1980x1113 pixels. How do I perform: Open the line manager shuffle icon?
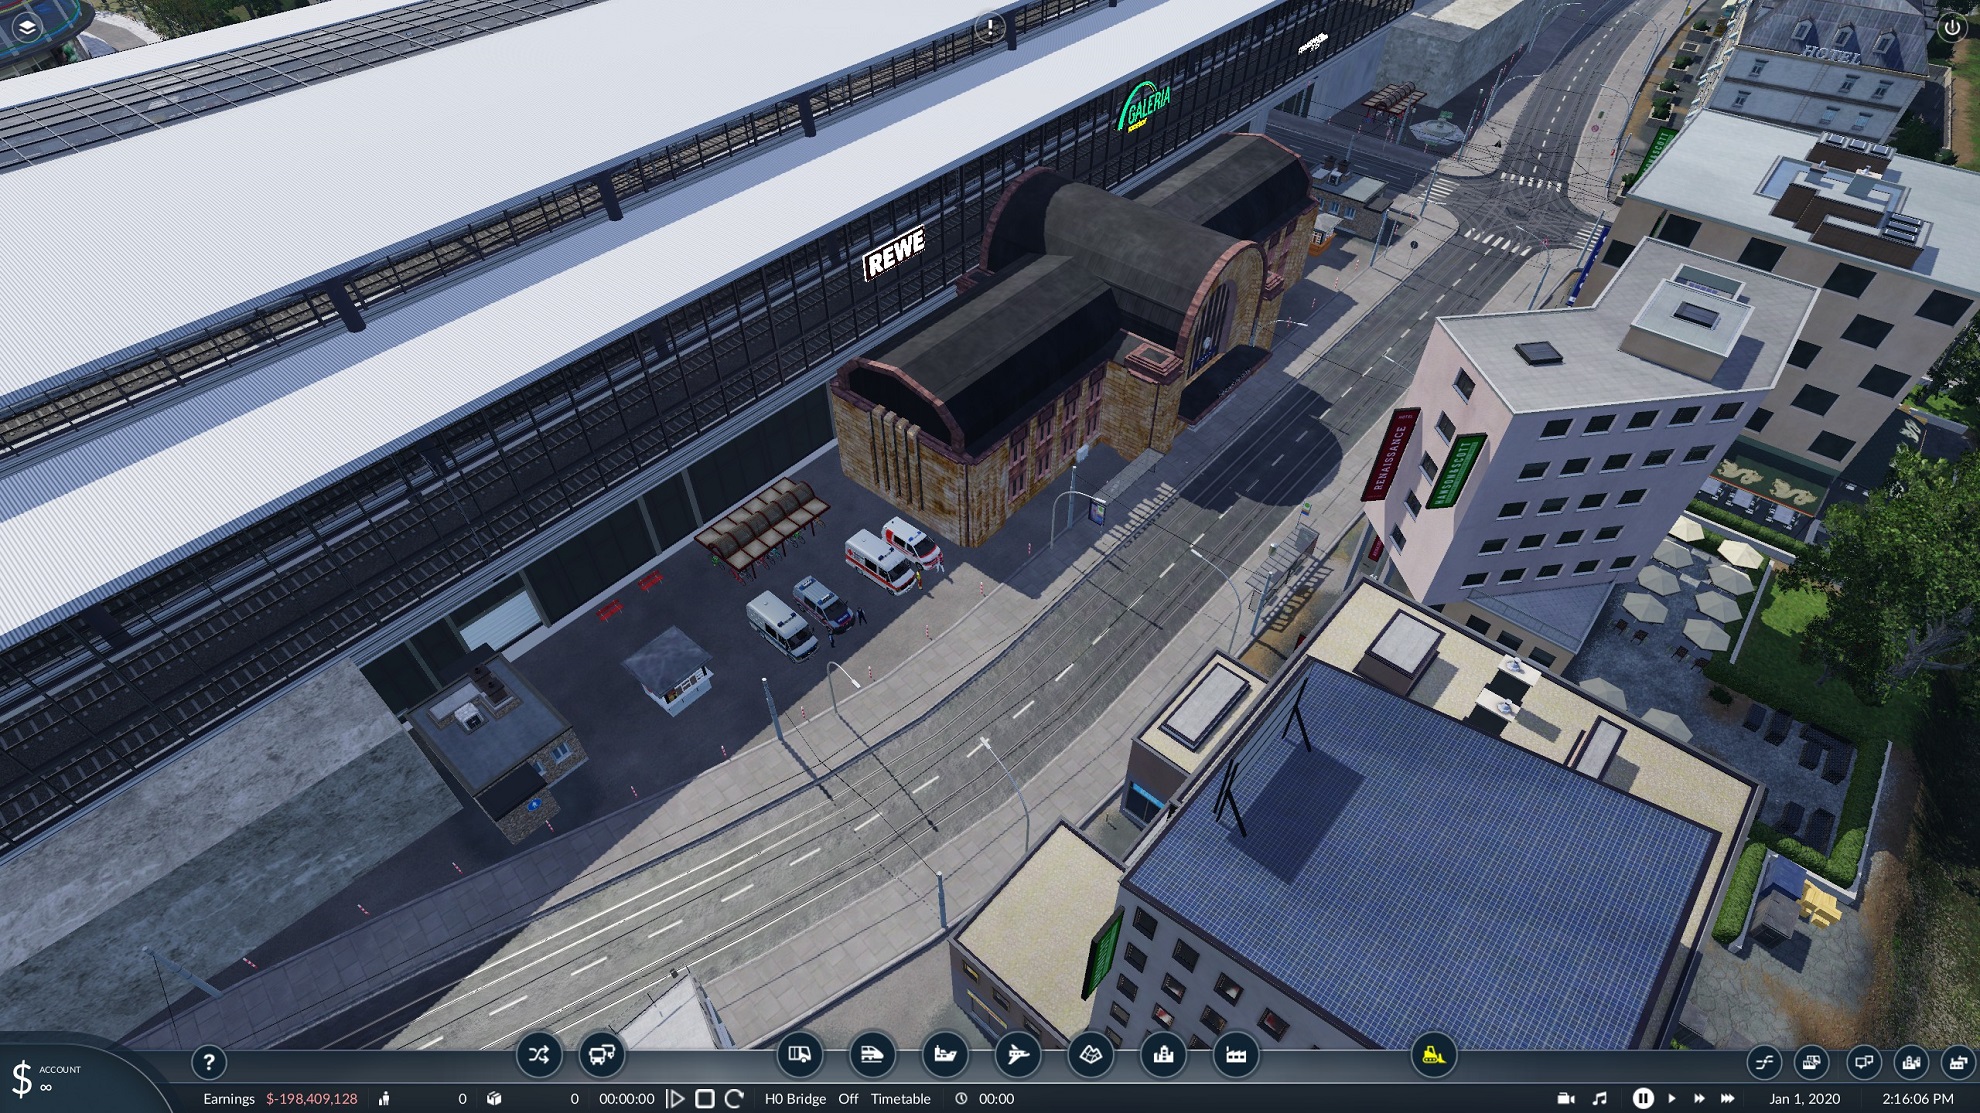click(538, 1055)
